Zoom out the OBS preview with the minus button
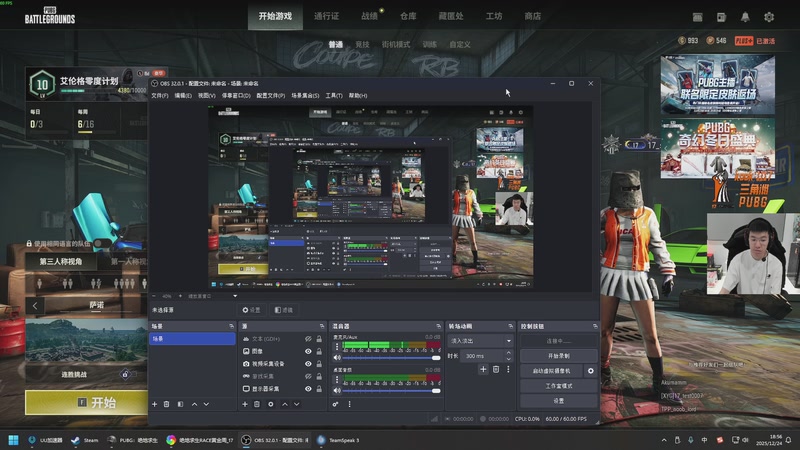The width and height of the screenshot is (800, 450). 154,296
